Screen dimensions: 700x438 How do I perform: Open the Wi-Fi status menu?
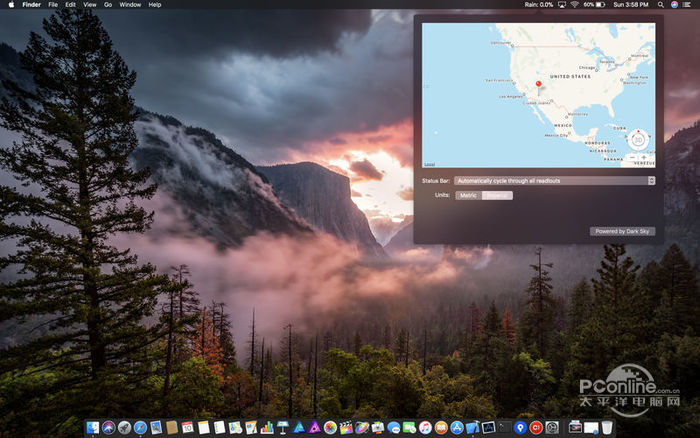click(574, 5)
